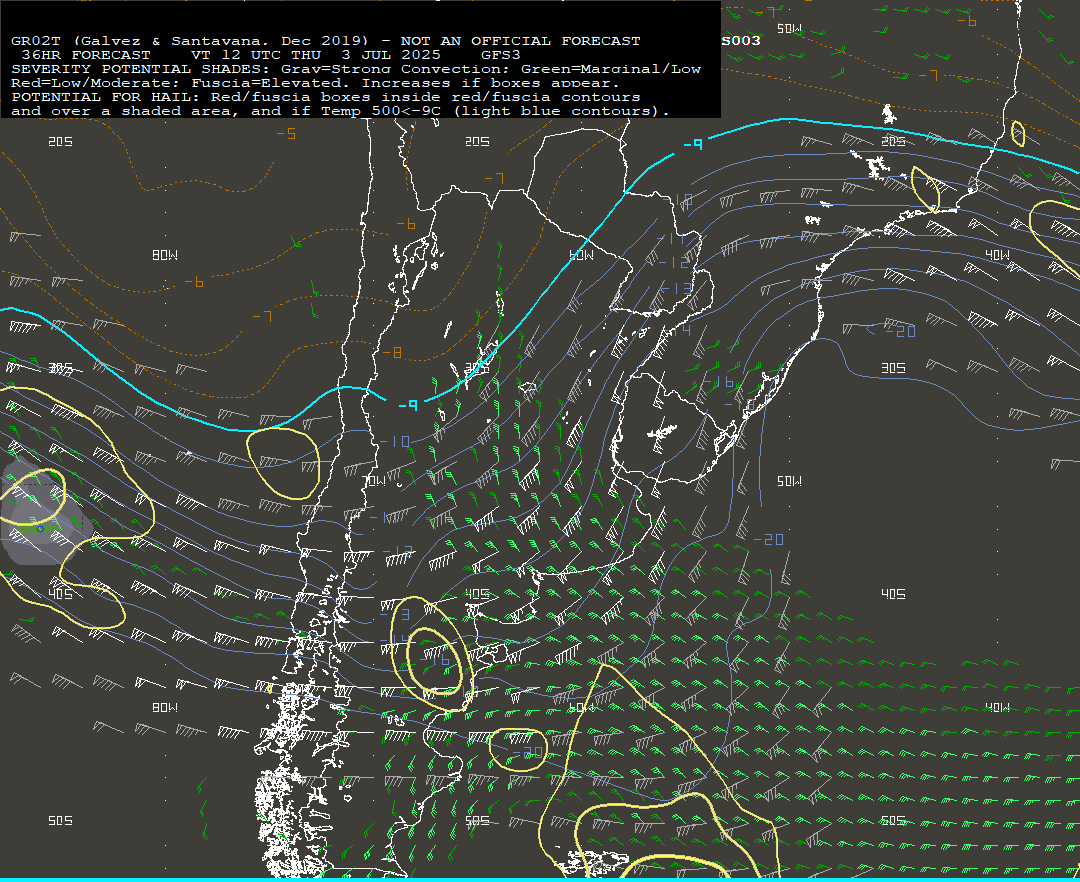Click the 'Temp 500<-9C (light blue contours)' text
The height and width of the screenshot is (882, 1080).
coord(495,111)
